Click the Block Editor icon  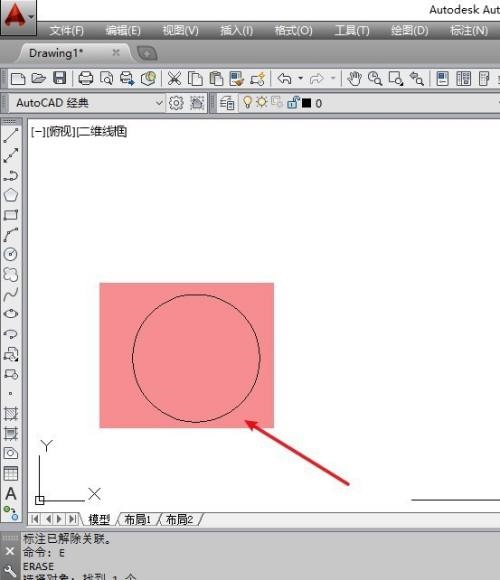(258, 78)
